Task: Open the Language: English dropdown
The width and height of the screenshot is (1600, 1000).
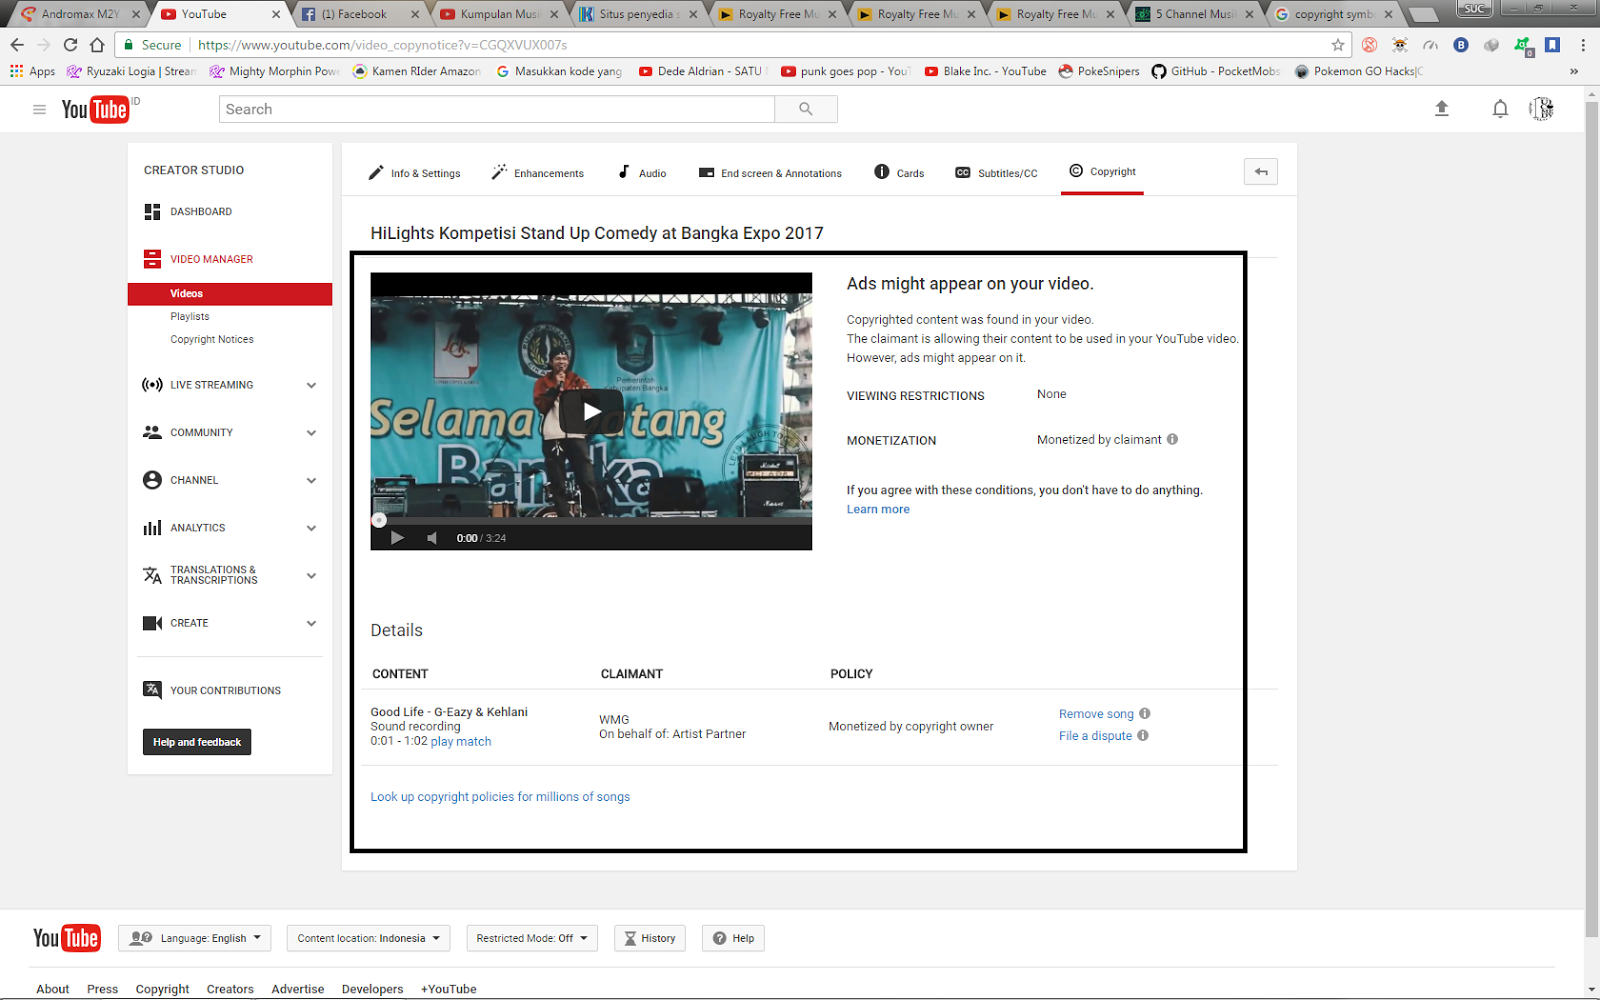Action: (194, 938)
